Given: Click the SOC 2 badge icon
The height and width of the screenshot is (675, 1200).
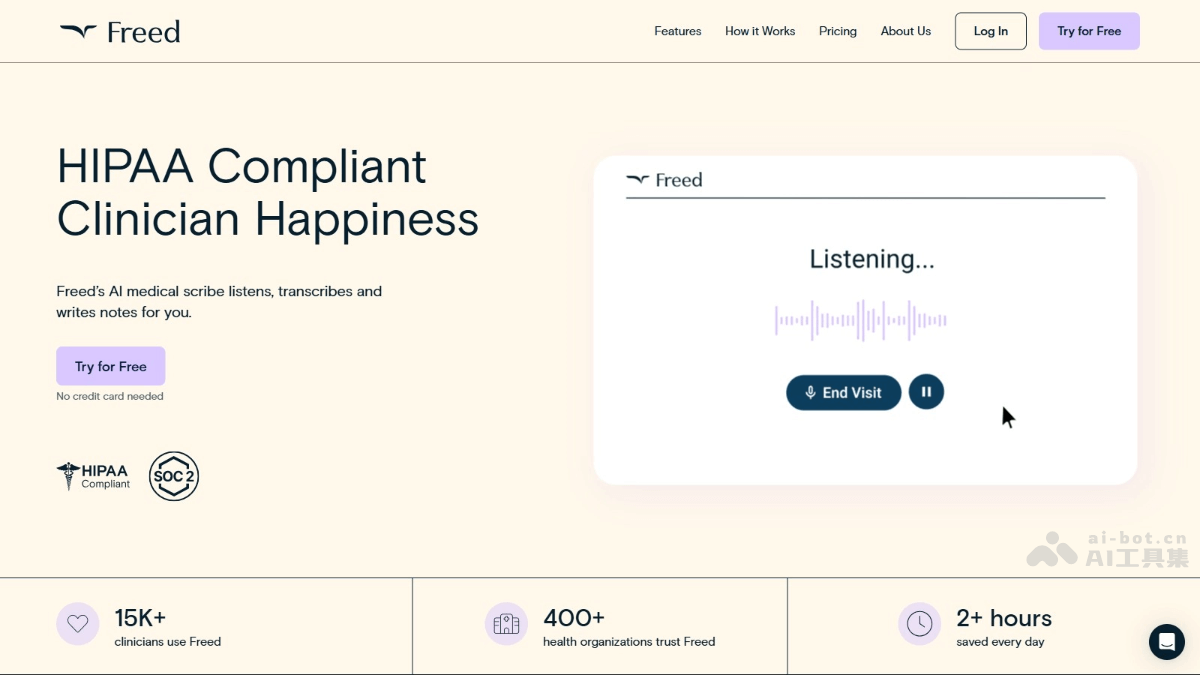Looking at the screenshot, I should click(174, 476).
